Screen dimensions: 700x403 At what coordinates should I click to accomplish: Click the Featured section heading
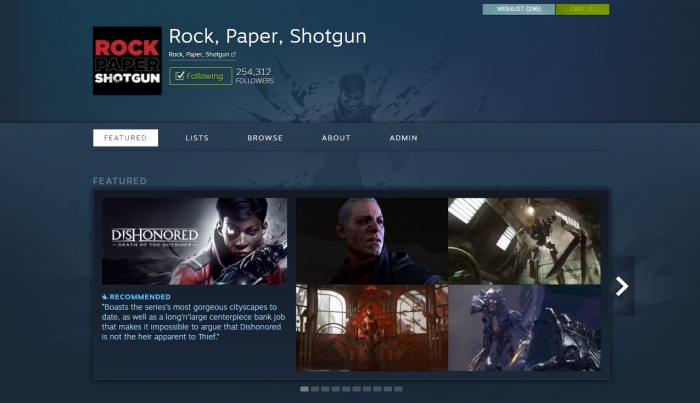tap(120, 181)
